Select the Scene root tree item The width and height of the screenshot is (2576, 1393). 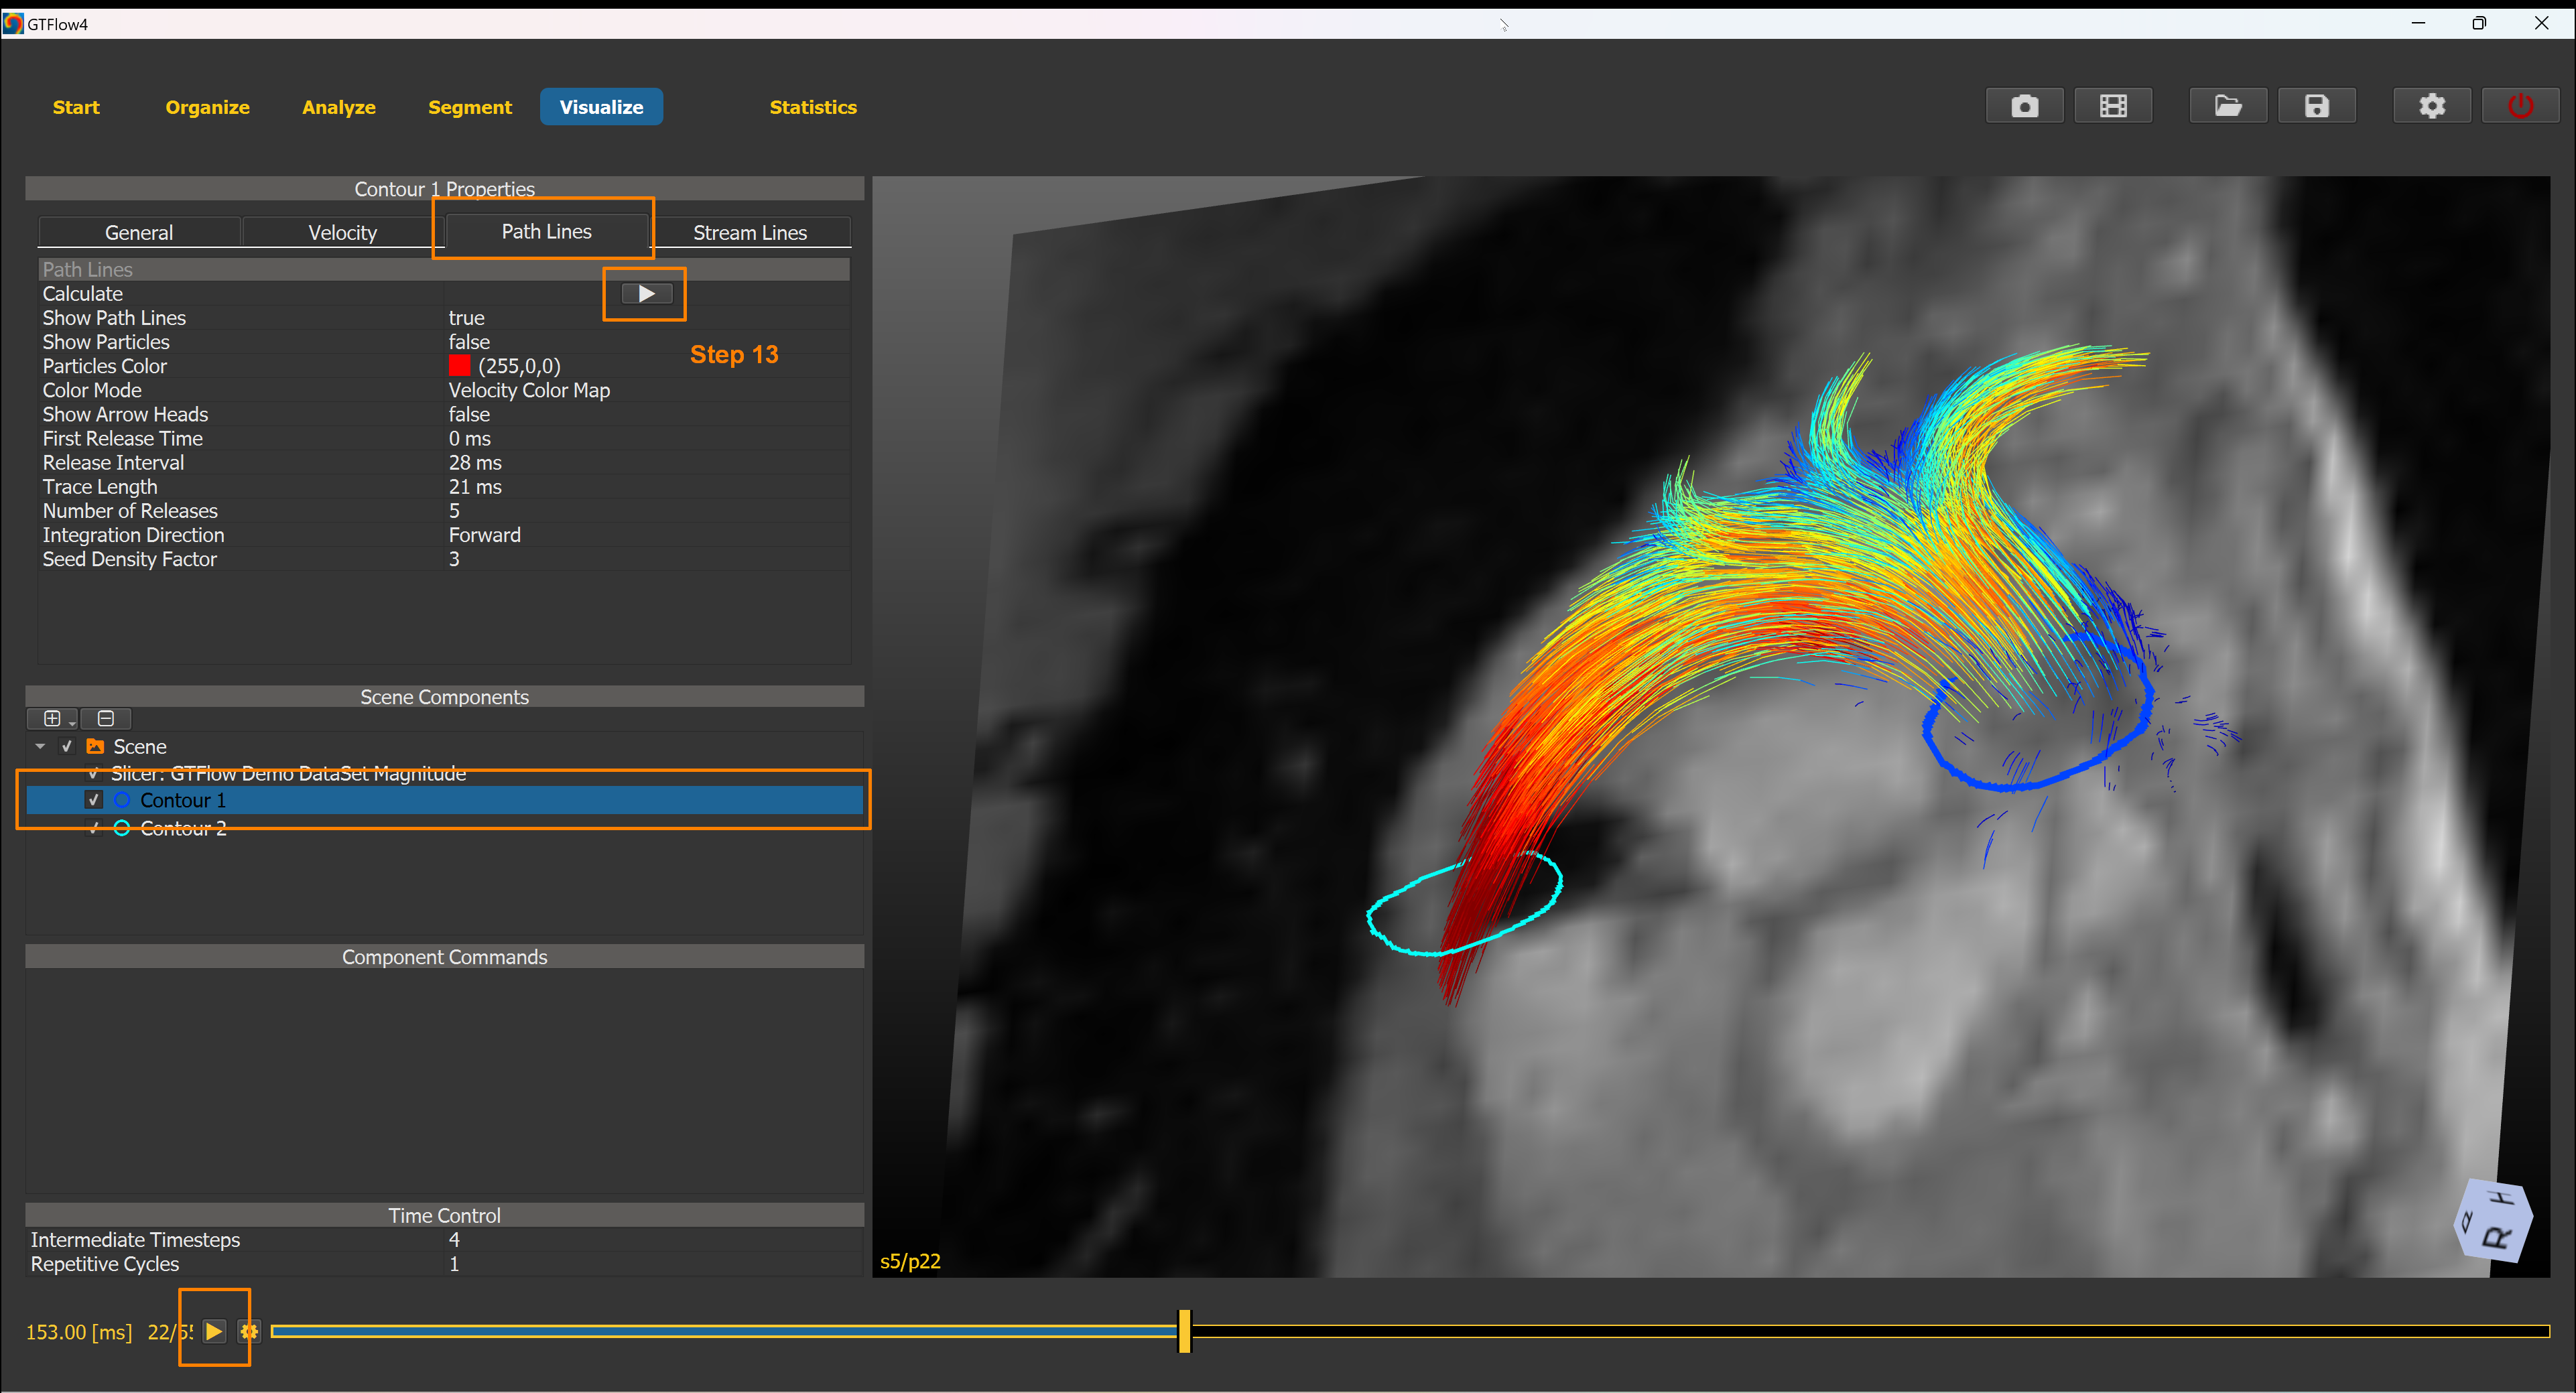[444, 746]
